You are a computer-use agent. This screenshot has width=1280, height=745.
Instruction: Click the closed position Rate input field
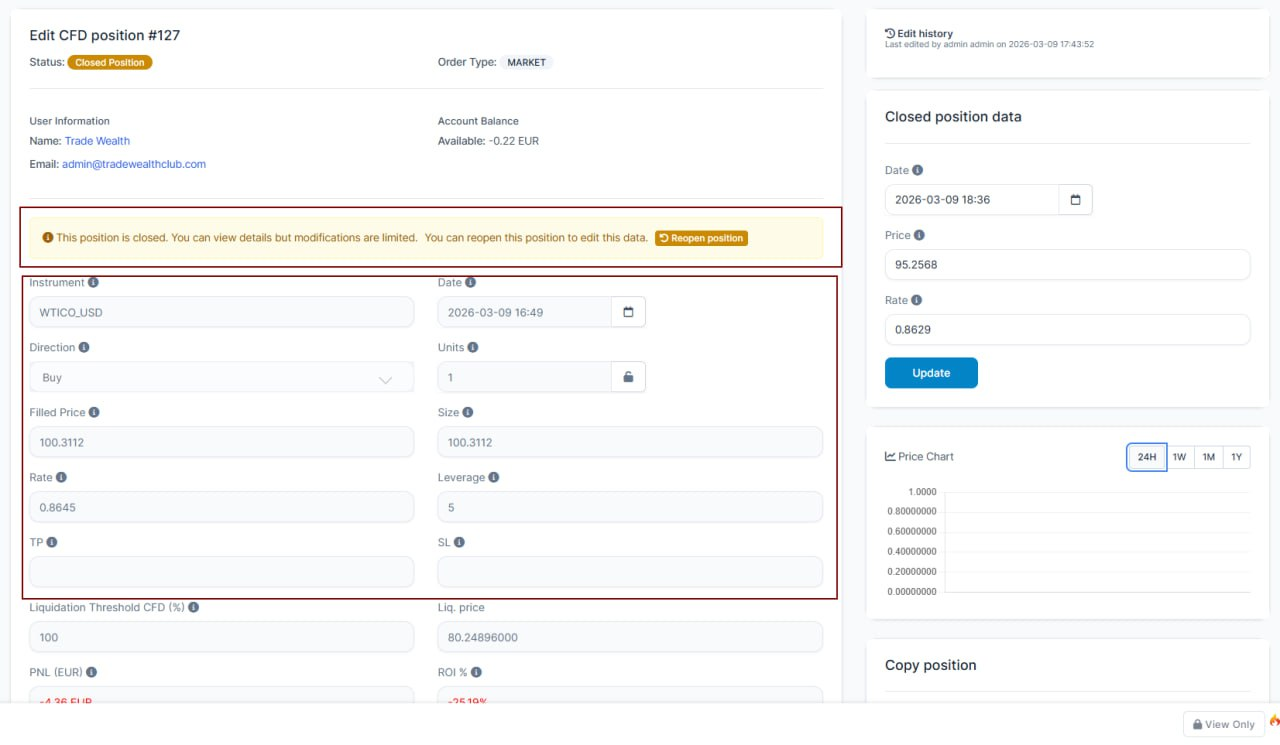[x=1067, y=329]
